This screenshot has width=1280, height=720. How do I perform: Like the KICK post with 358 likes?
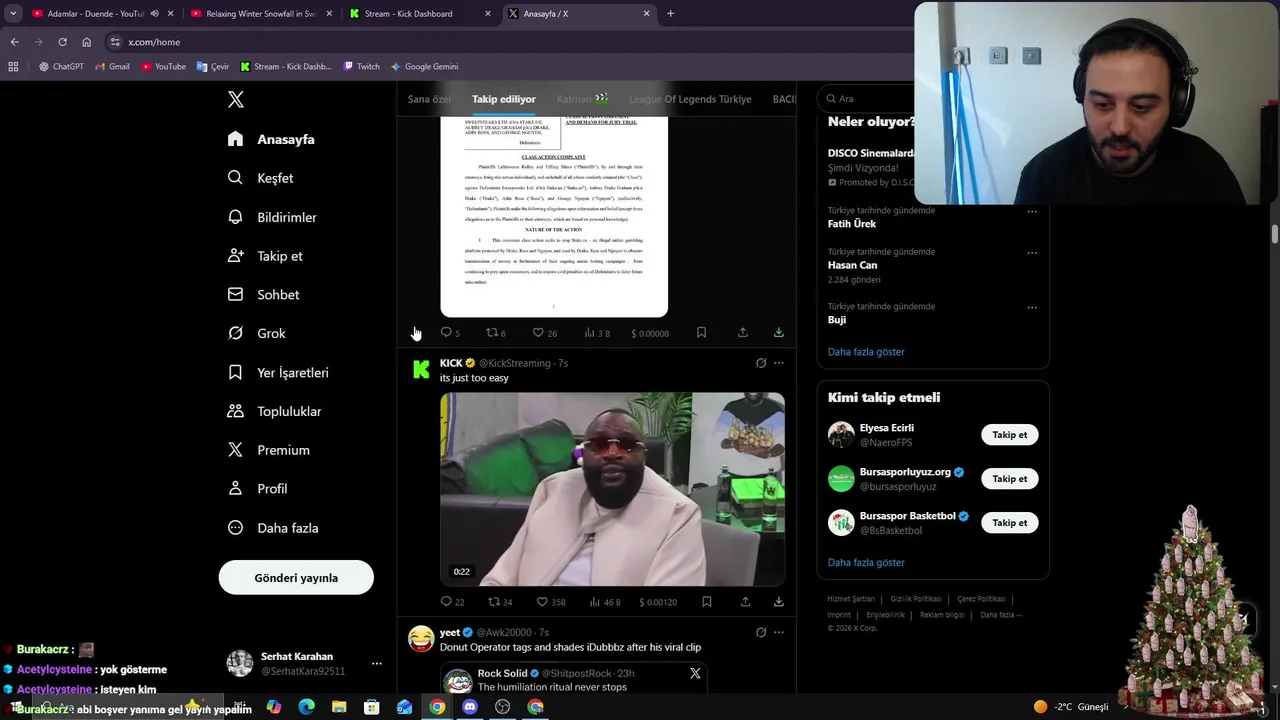pyautogui.click(x=550, y=602)
